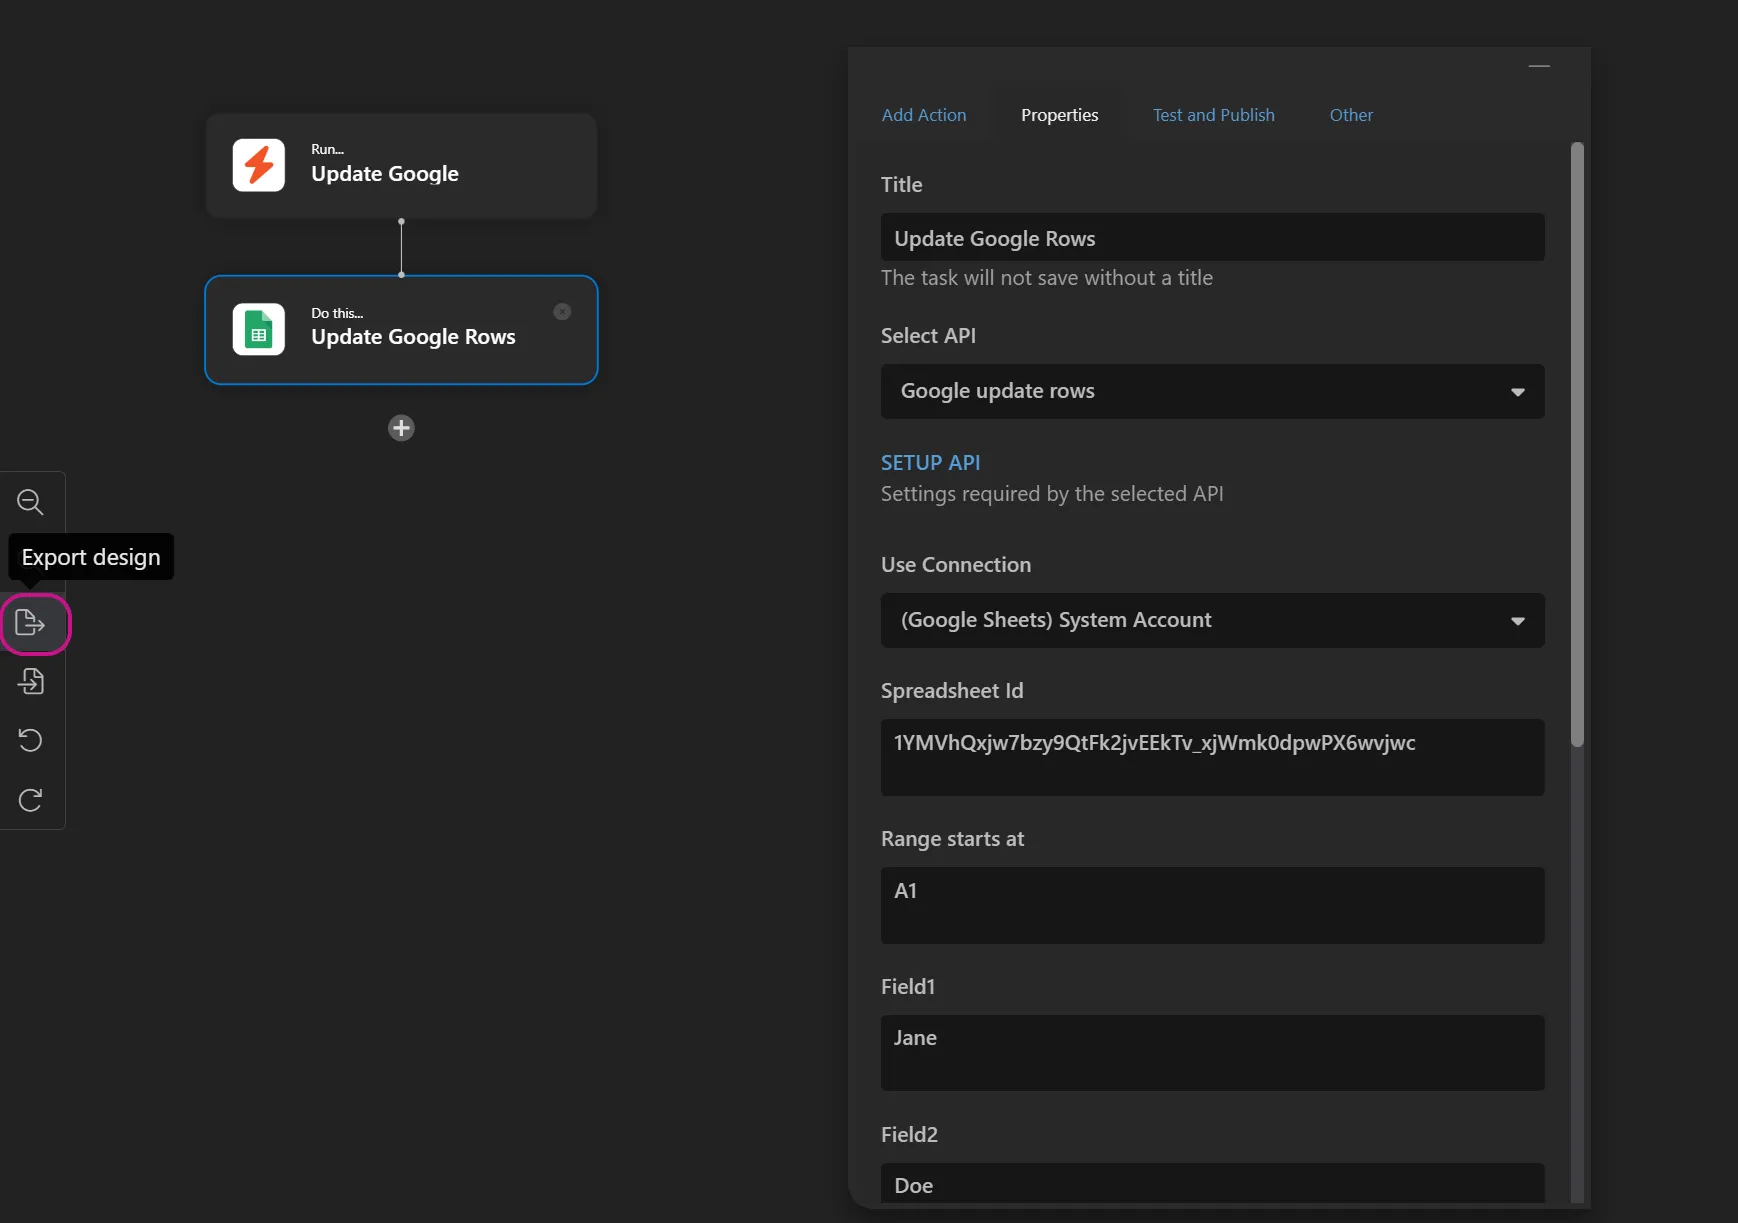Click the SETUP API link
This screenshot has height=1223, width=1738.
tap(930, 463)
